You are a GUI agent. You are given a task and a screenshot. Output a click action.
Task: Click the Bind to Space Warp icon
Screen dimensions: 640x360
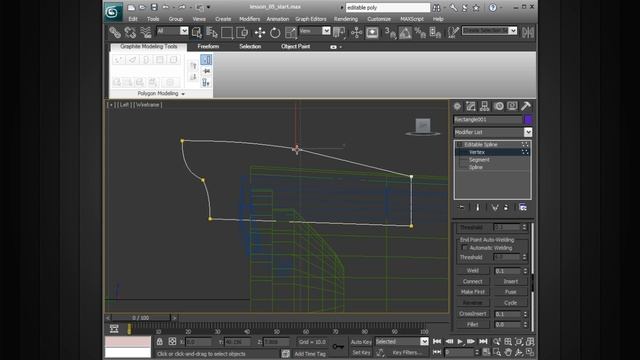pos(146,32)
